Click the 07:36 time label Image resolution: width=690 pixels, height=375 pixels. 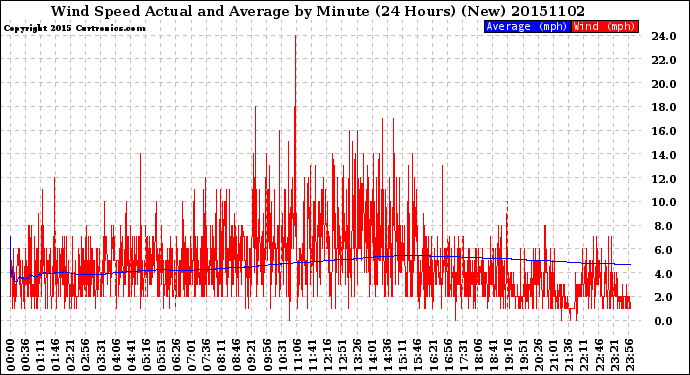tap(206, 355)
